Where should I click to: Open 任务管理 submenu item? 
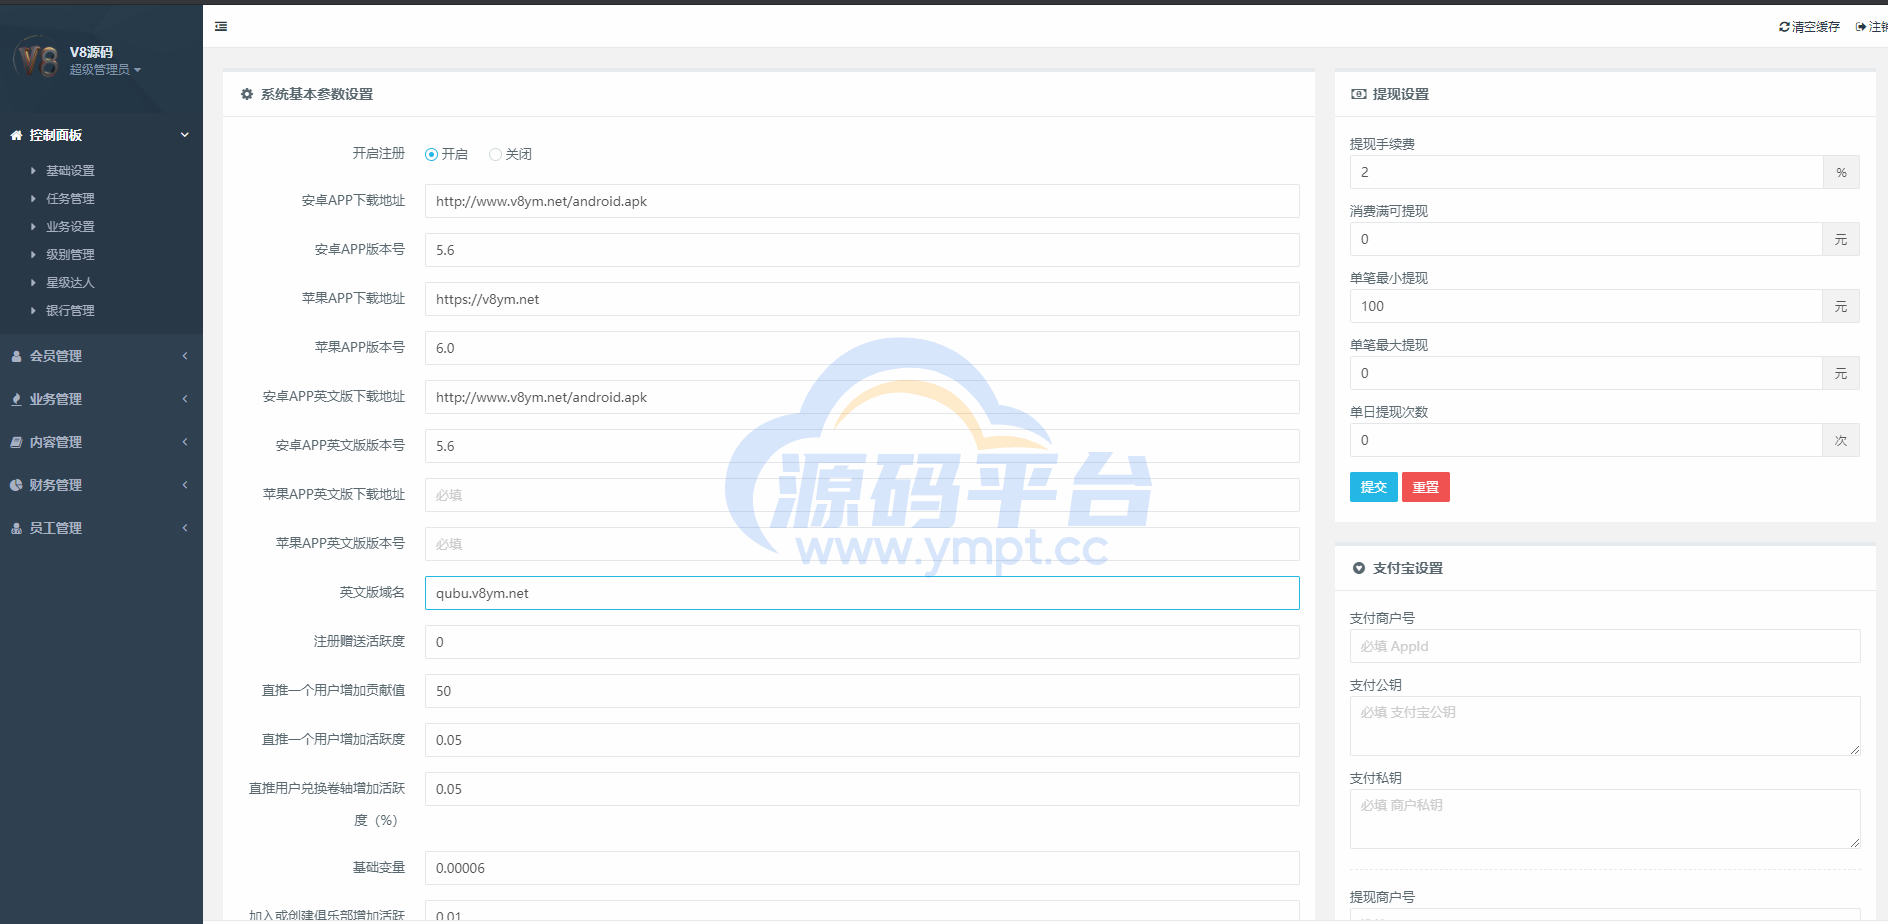[70, 199]
